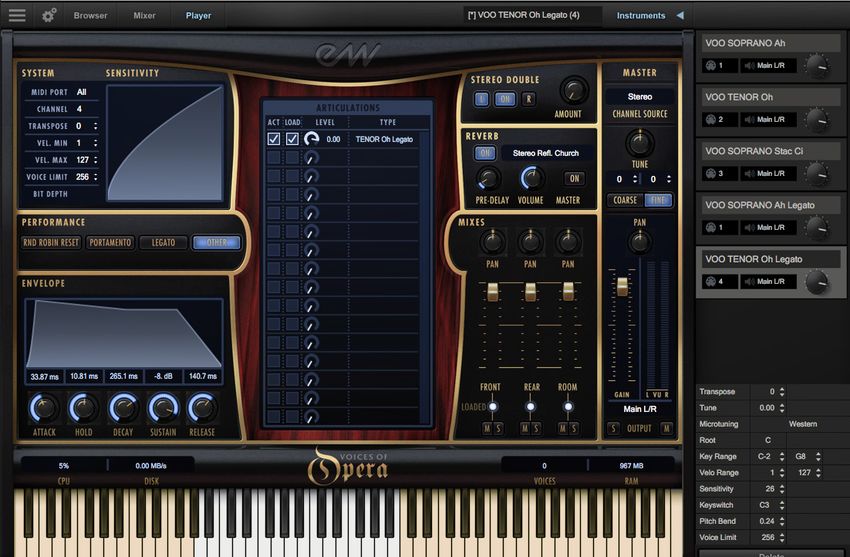
Task: Click the master Gain fader
Action: click(622, 287)
